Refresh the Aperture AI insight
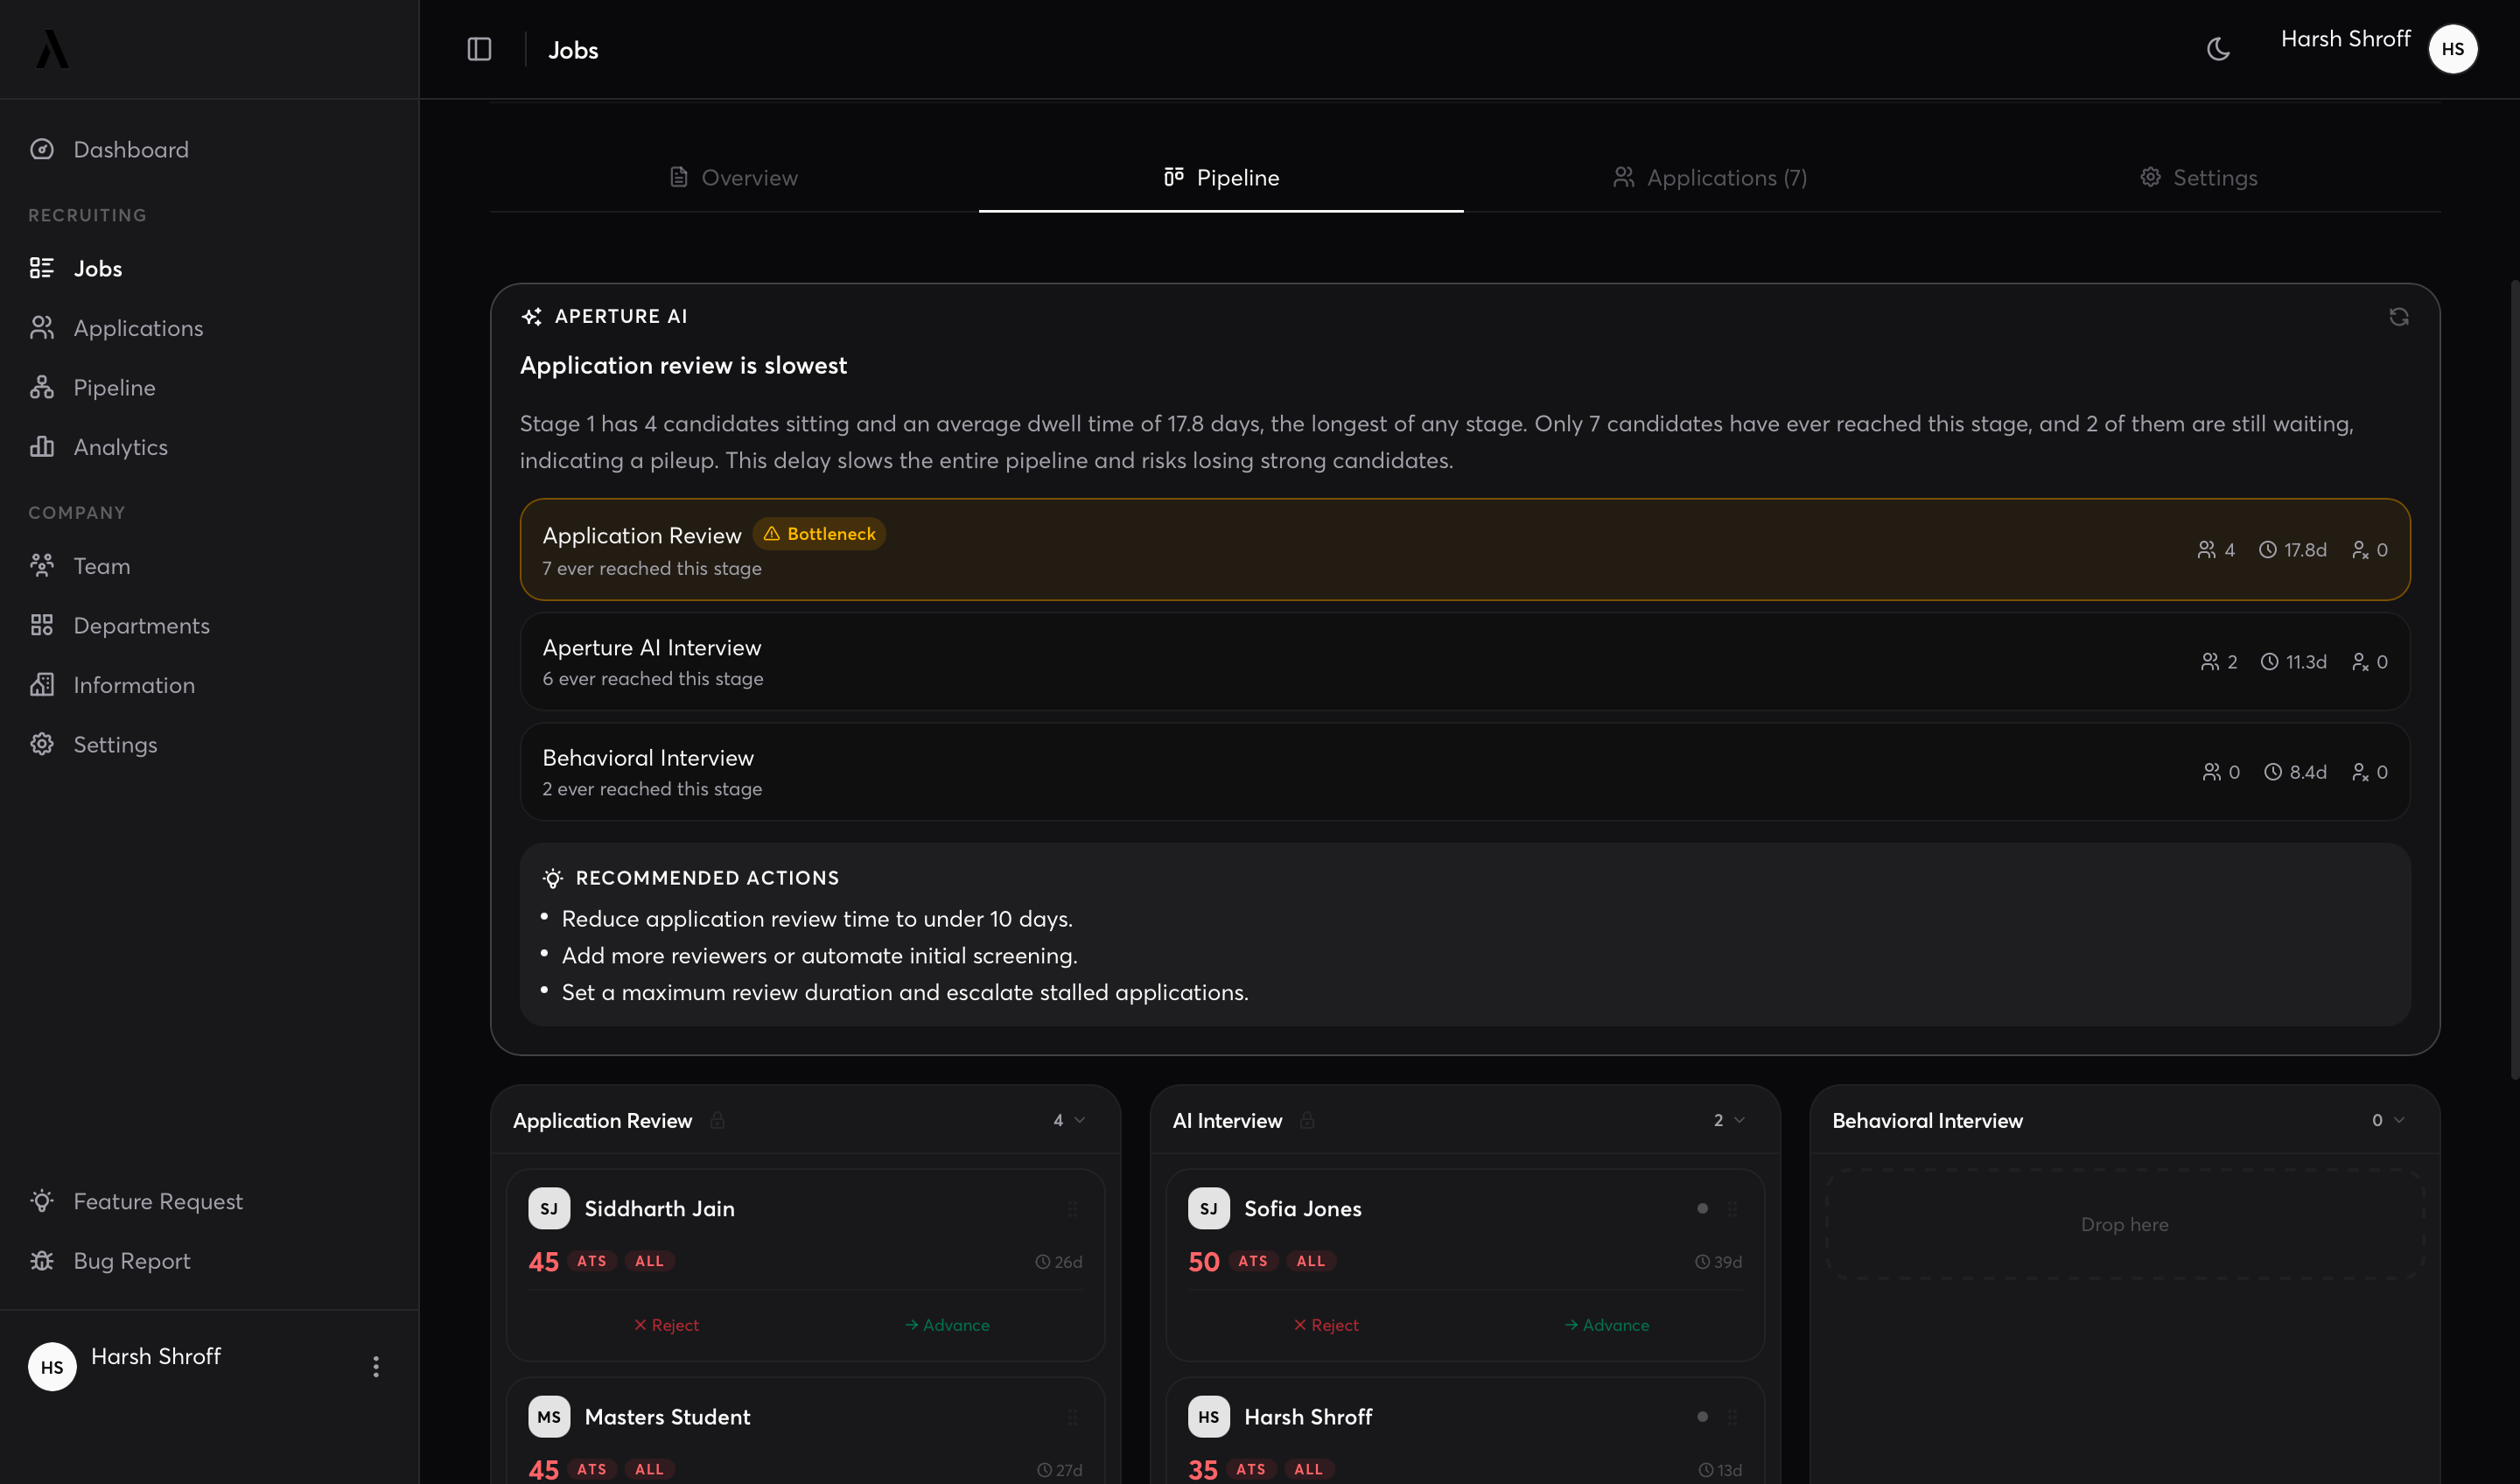 [x=2398, y=317]
